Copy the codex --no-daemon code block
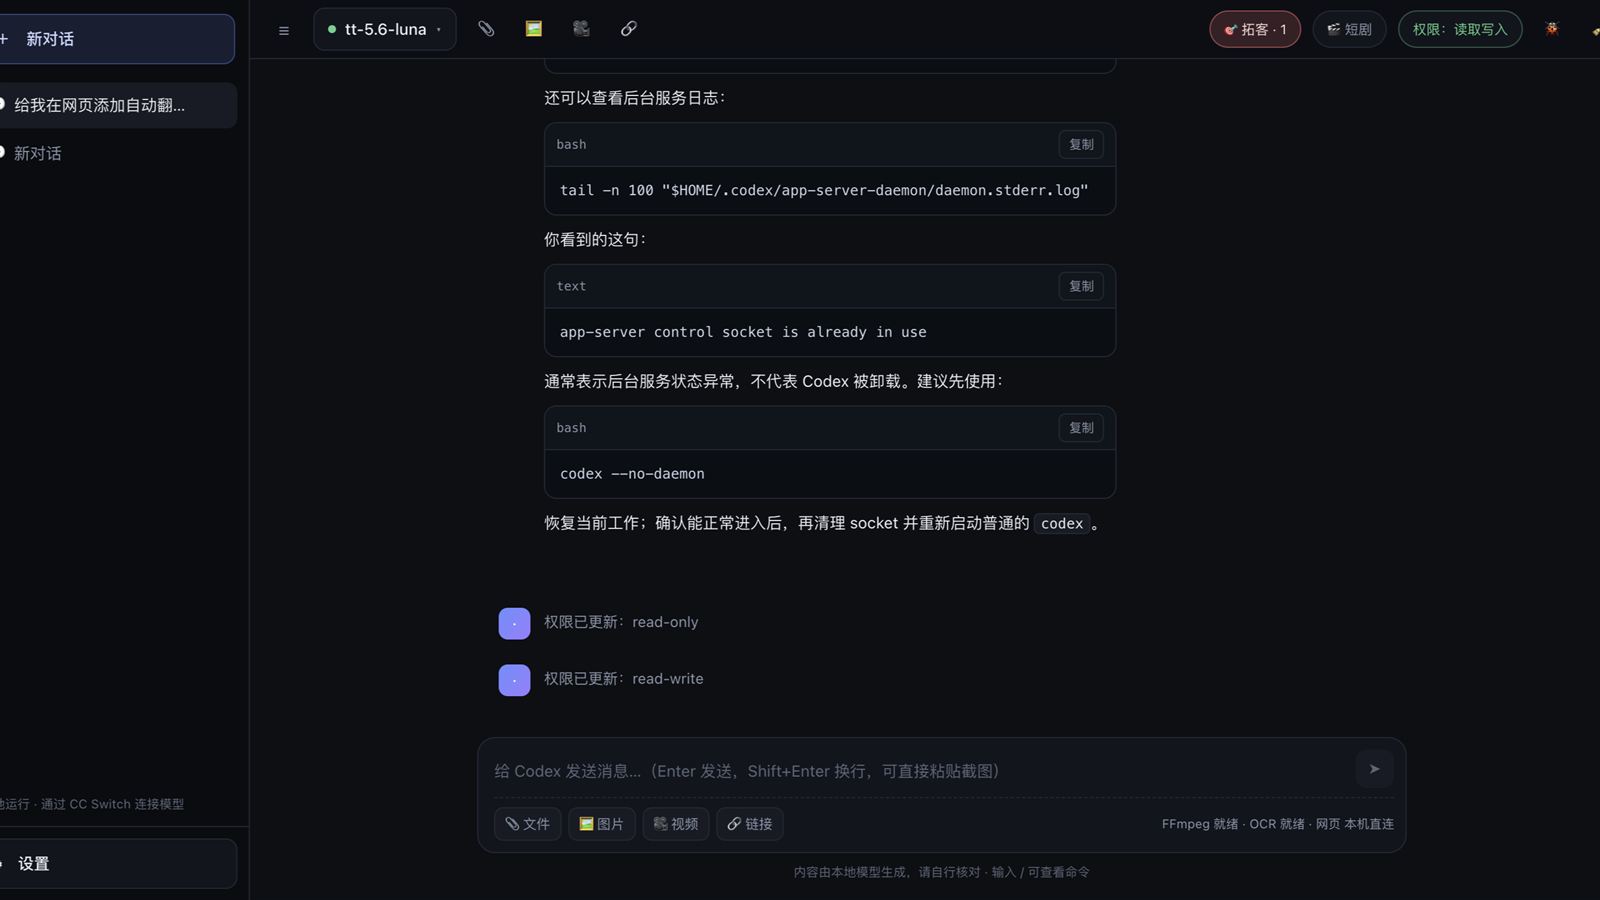 (x=1081, y=427)
